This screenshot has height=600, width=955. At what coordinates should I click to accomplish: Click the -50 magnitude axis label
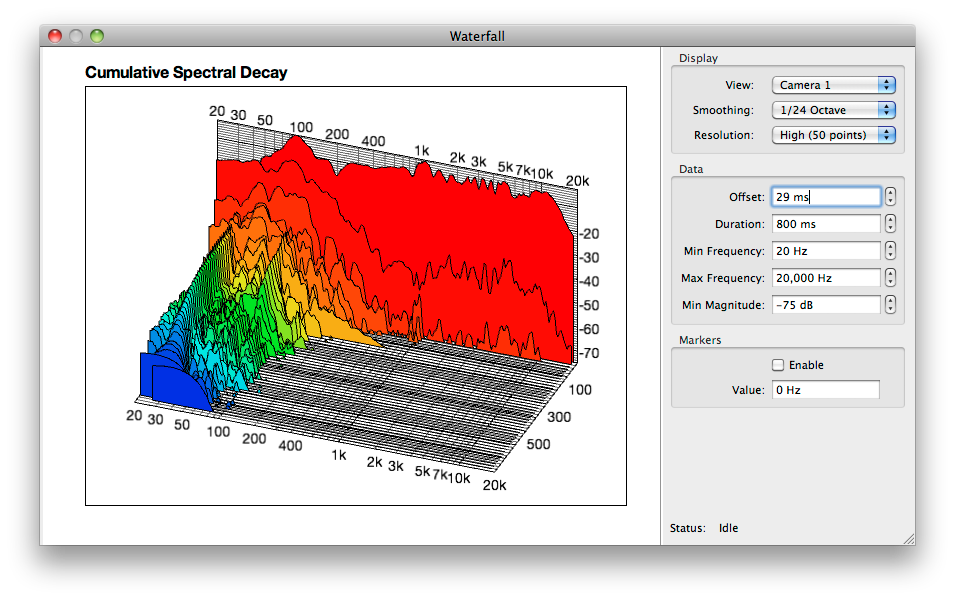click(x=589, y=305)
